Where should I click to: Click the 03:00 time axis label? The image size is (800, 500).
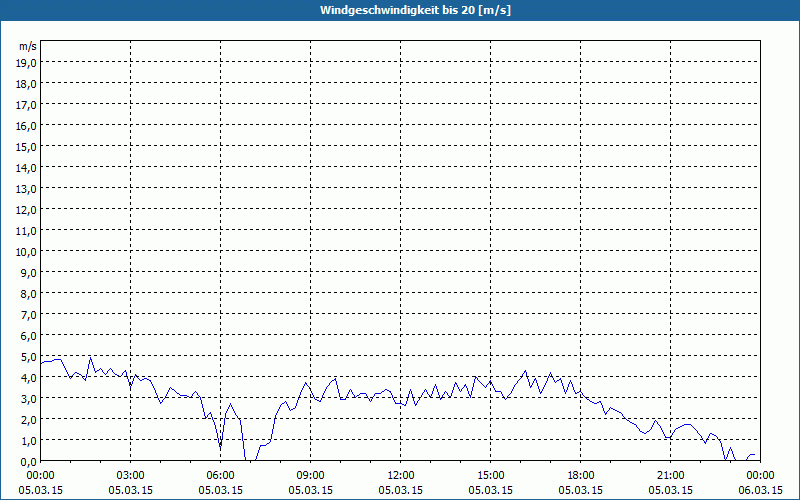point(131,476)
